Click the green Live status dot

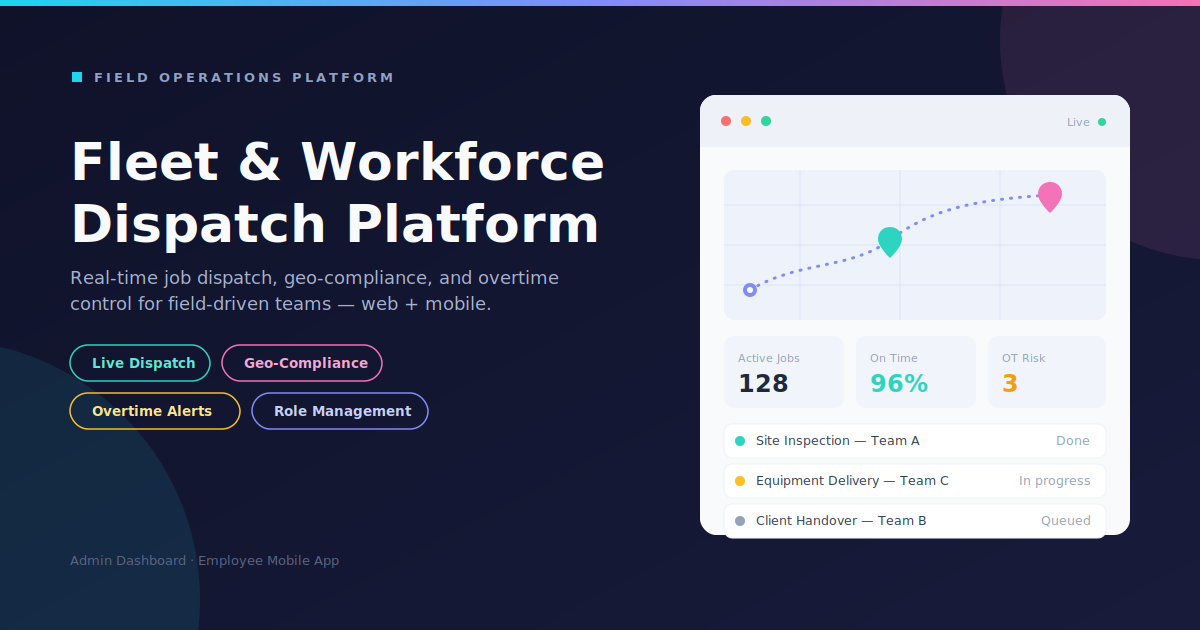point(1102,122)
